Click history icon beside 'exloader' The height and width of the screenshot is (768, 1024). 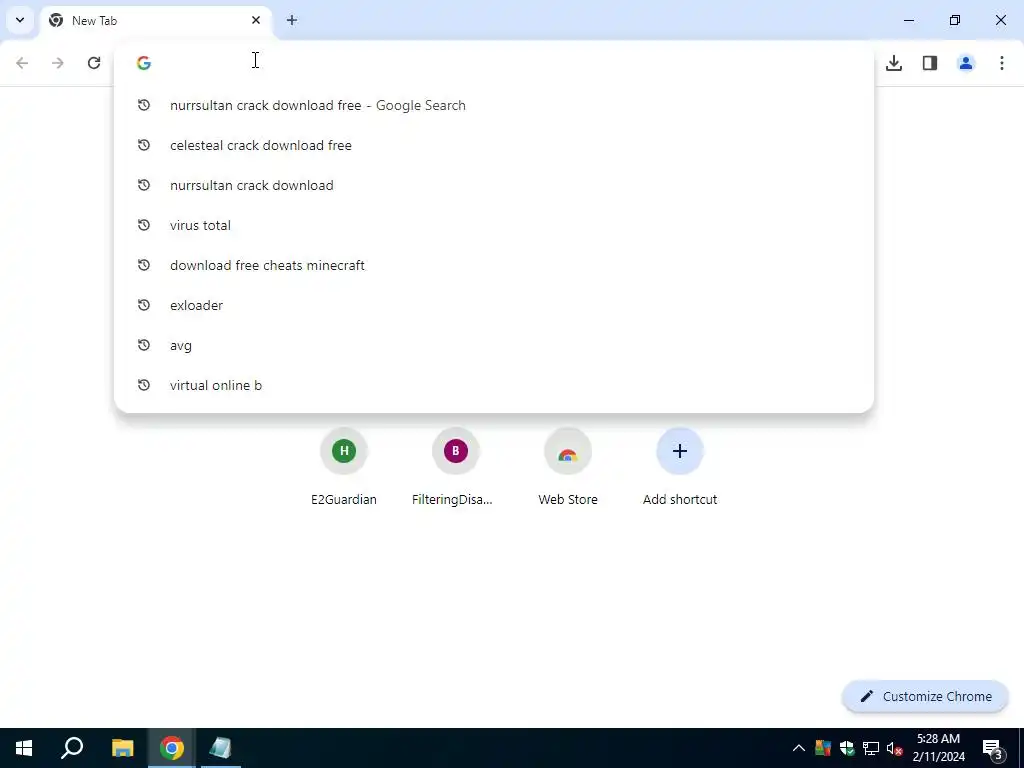pos(144,305)
